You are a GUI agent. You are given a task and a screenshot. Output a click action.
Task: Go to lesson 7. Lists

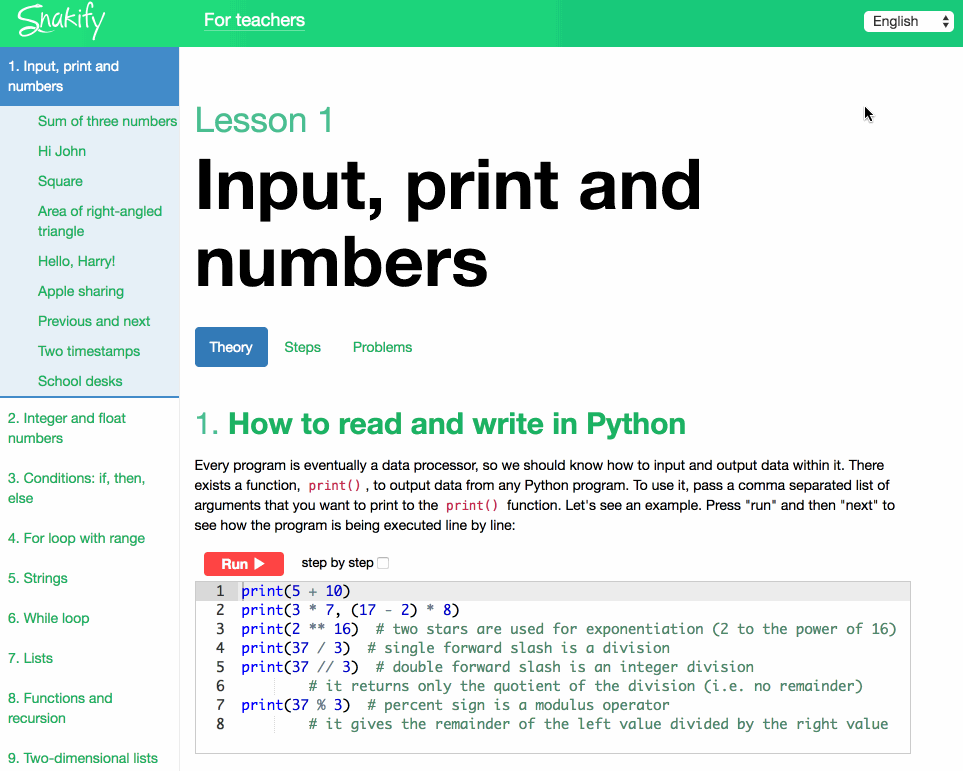(31, 658)
